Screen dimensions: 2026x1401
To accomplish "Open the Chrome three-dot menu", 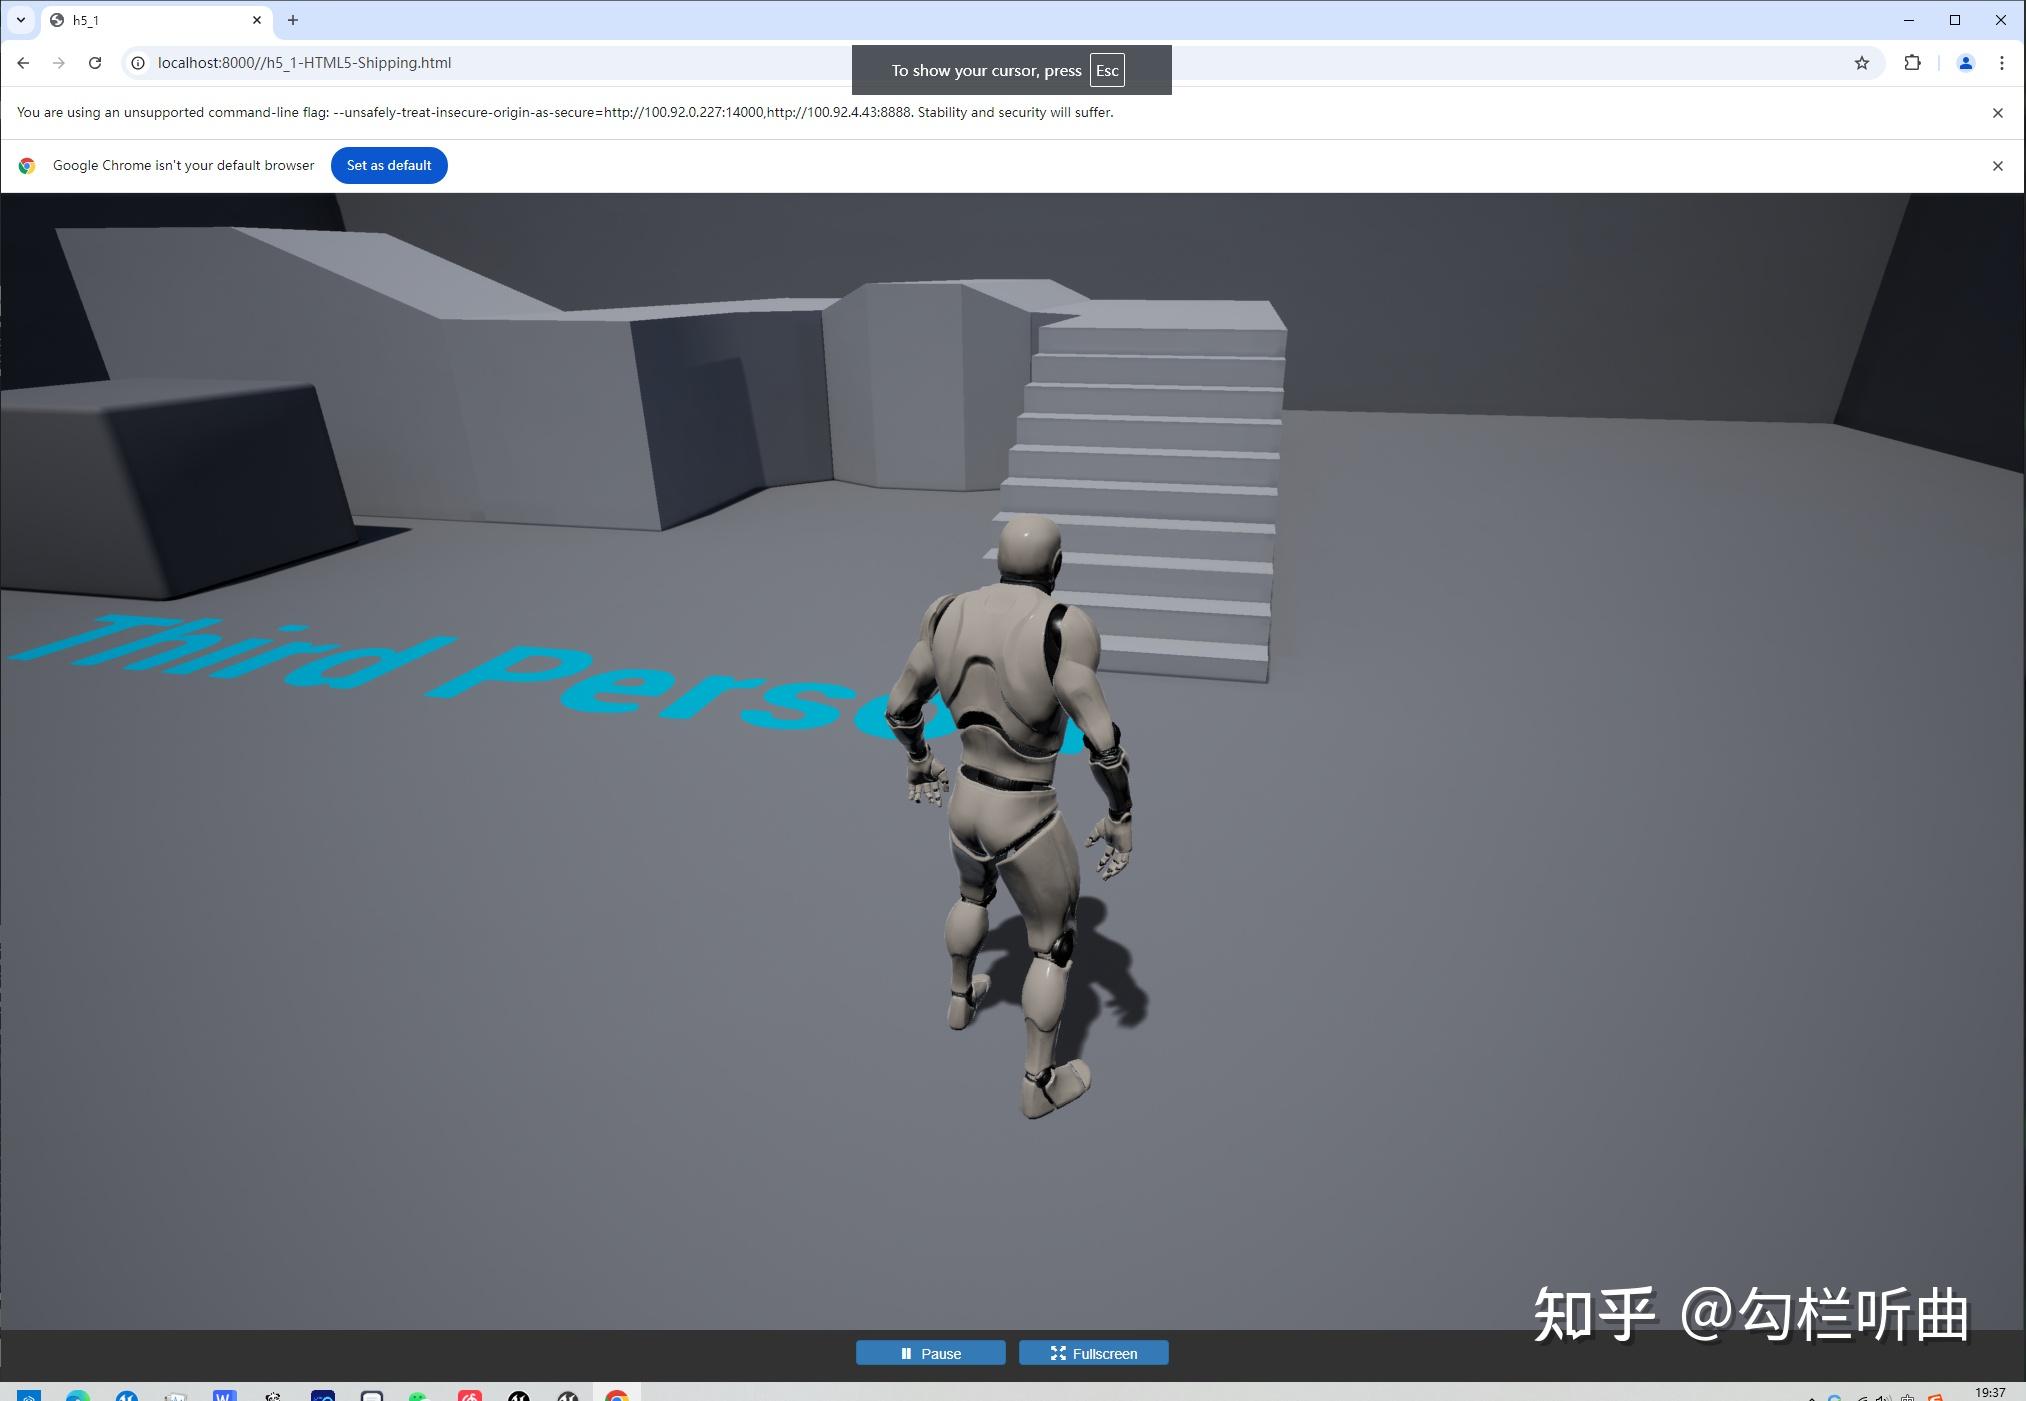I will [2003, 62].
